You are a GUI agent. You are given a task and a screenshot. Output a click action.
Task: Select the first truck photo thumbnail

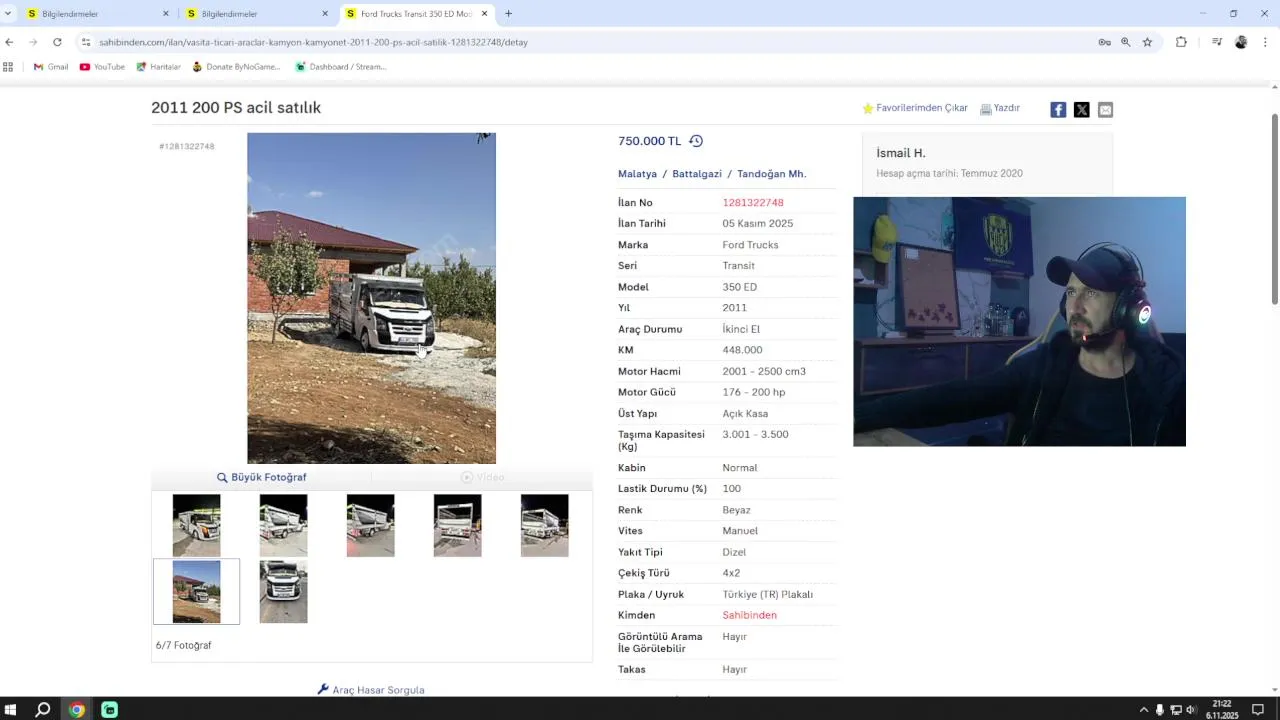[x=196, y=525]
